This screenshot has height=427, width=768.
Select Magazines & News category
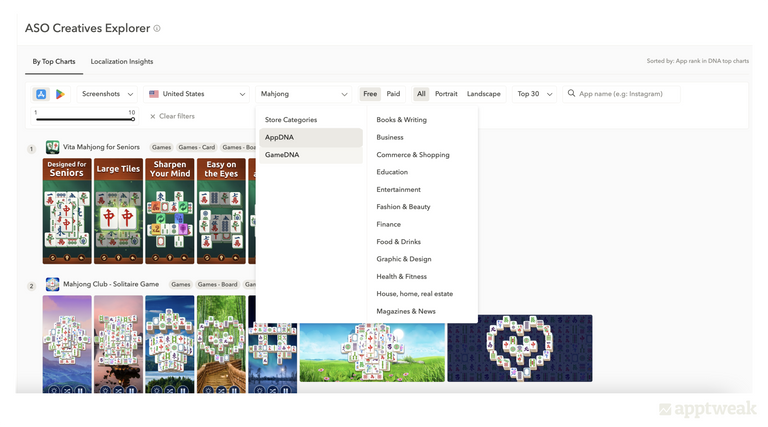tap(406, 311)
